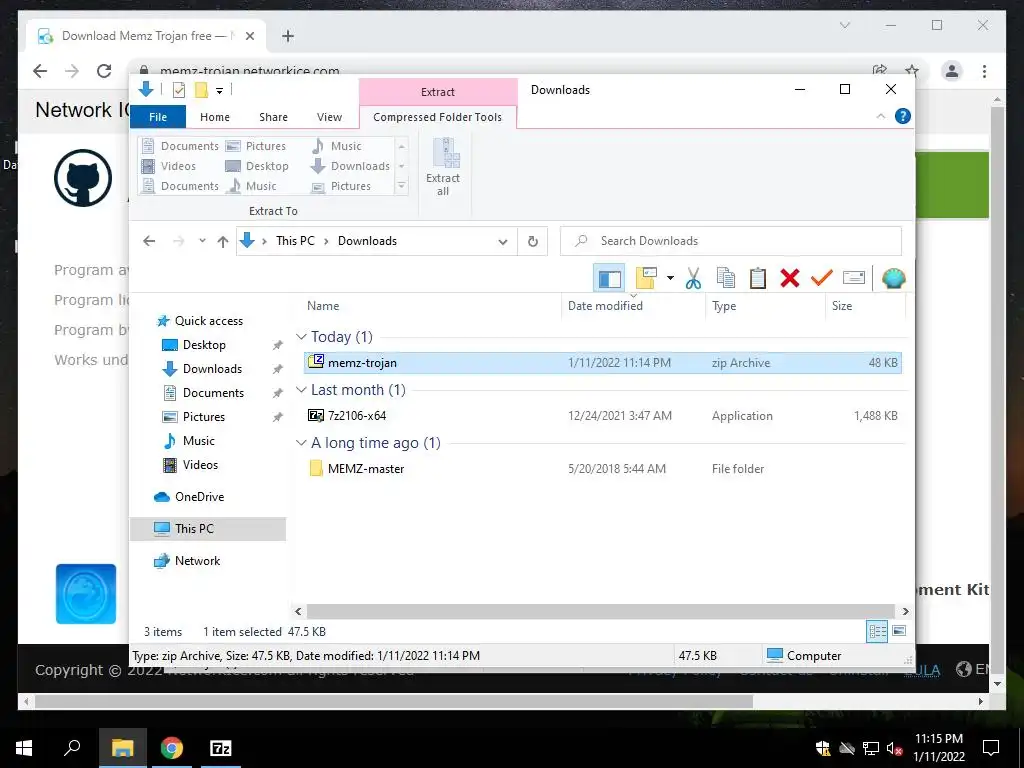Viewport: 1024px width, 768px height.
Task: Open a new tab in Chrome
Action: click(288, 36)
